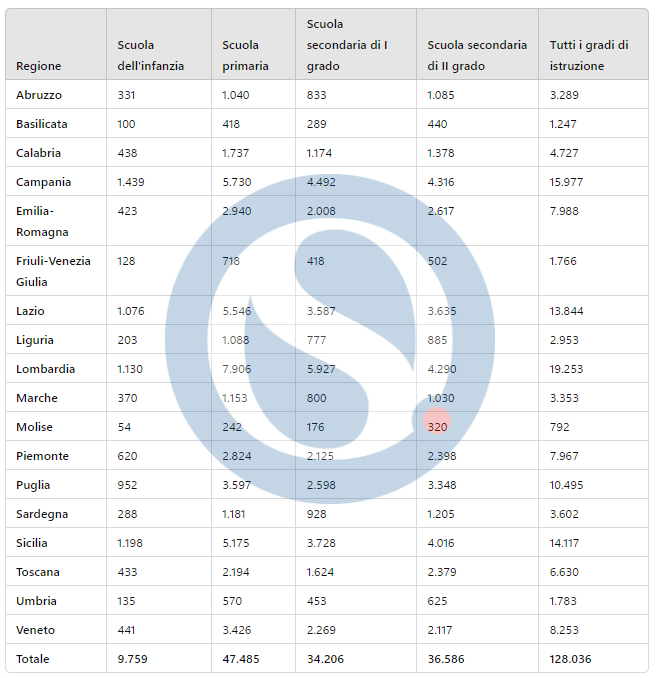Image resolution: width=659 pixels, height=678 pixels.
Task: Click Sicilia's infanzia value 1.198
Action: (133, 543)
